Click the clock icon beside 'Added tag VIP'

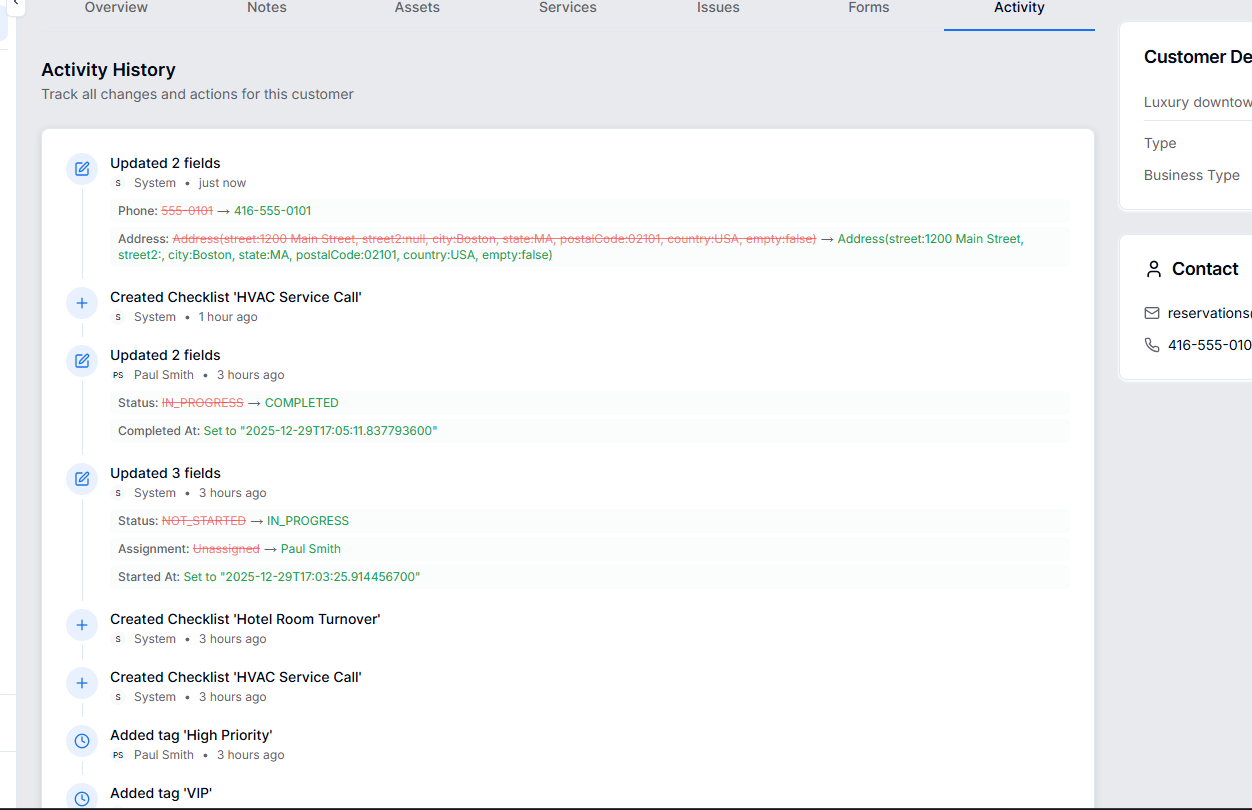click(82, 797)
